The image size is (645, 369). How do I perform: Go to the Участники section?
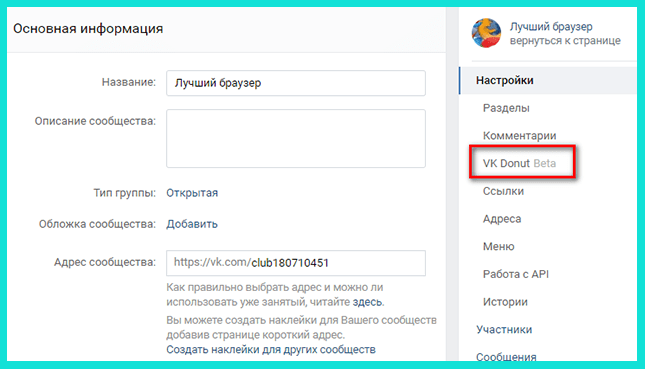click(x=504, y=330)
